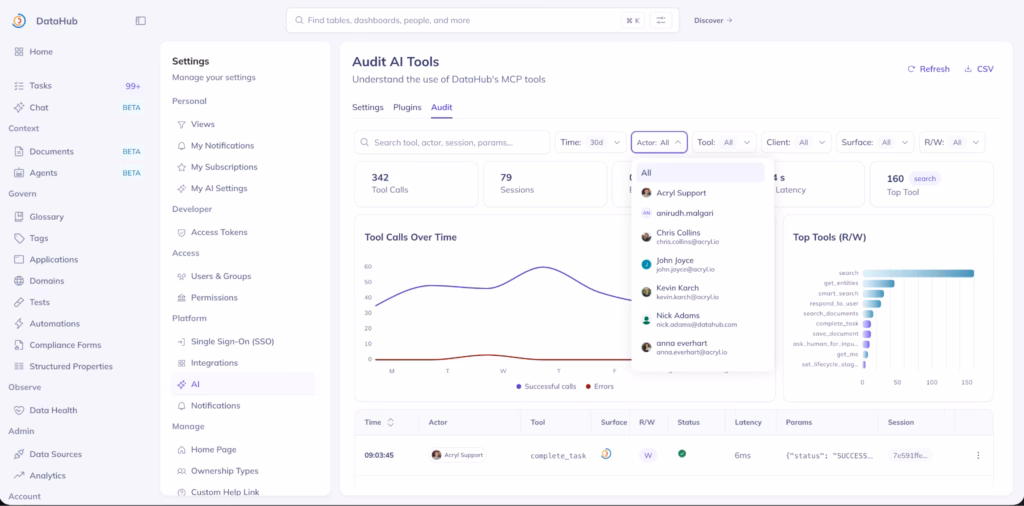Open Compliance Forms in the left navigation

65,345
